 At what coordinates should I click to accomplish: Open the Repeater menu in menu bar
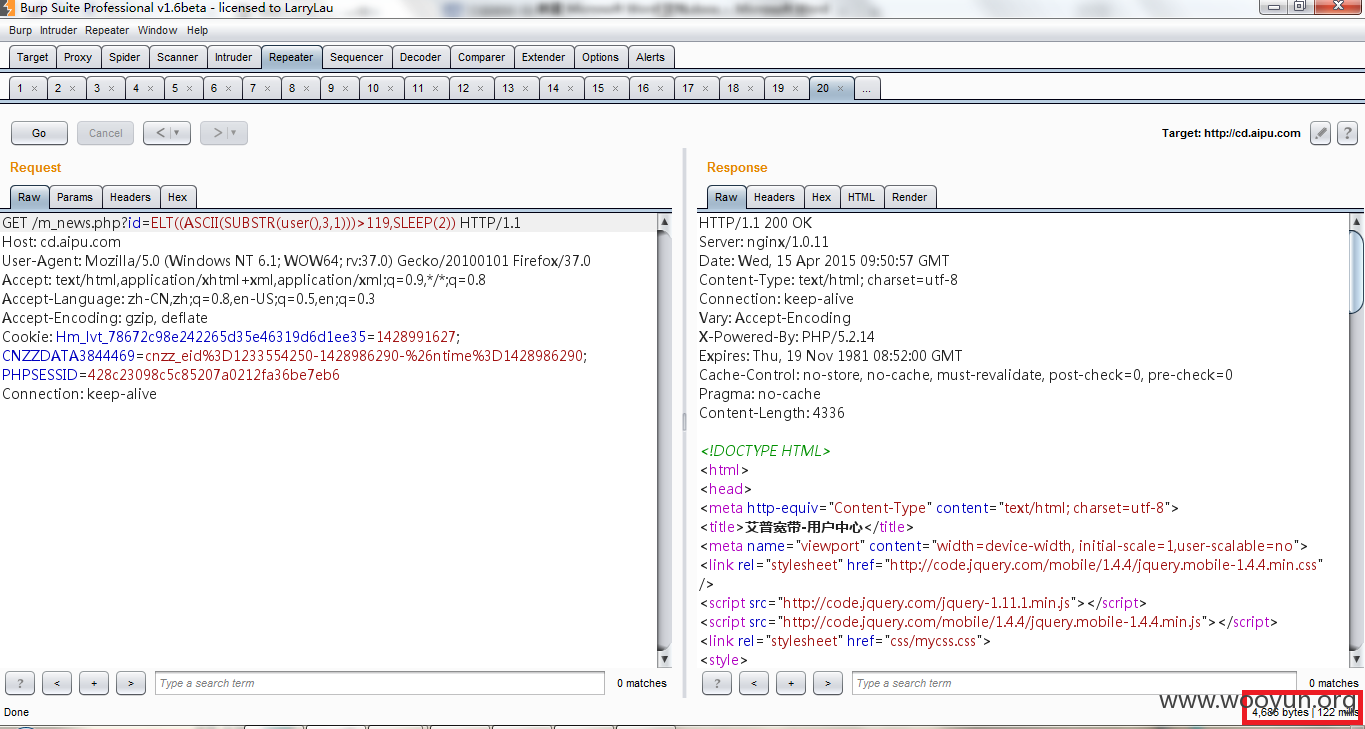pyautogui.click(x=107, y=30)
